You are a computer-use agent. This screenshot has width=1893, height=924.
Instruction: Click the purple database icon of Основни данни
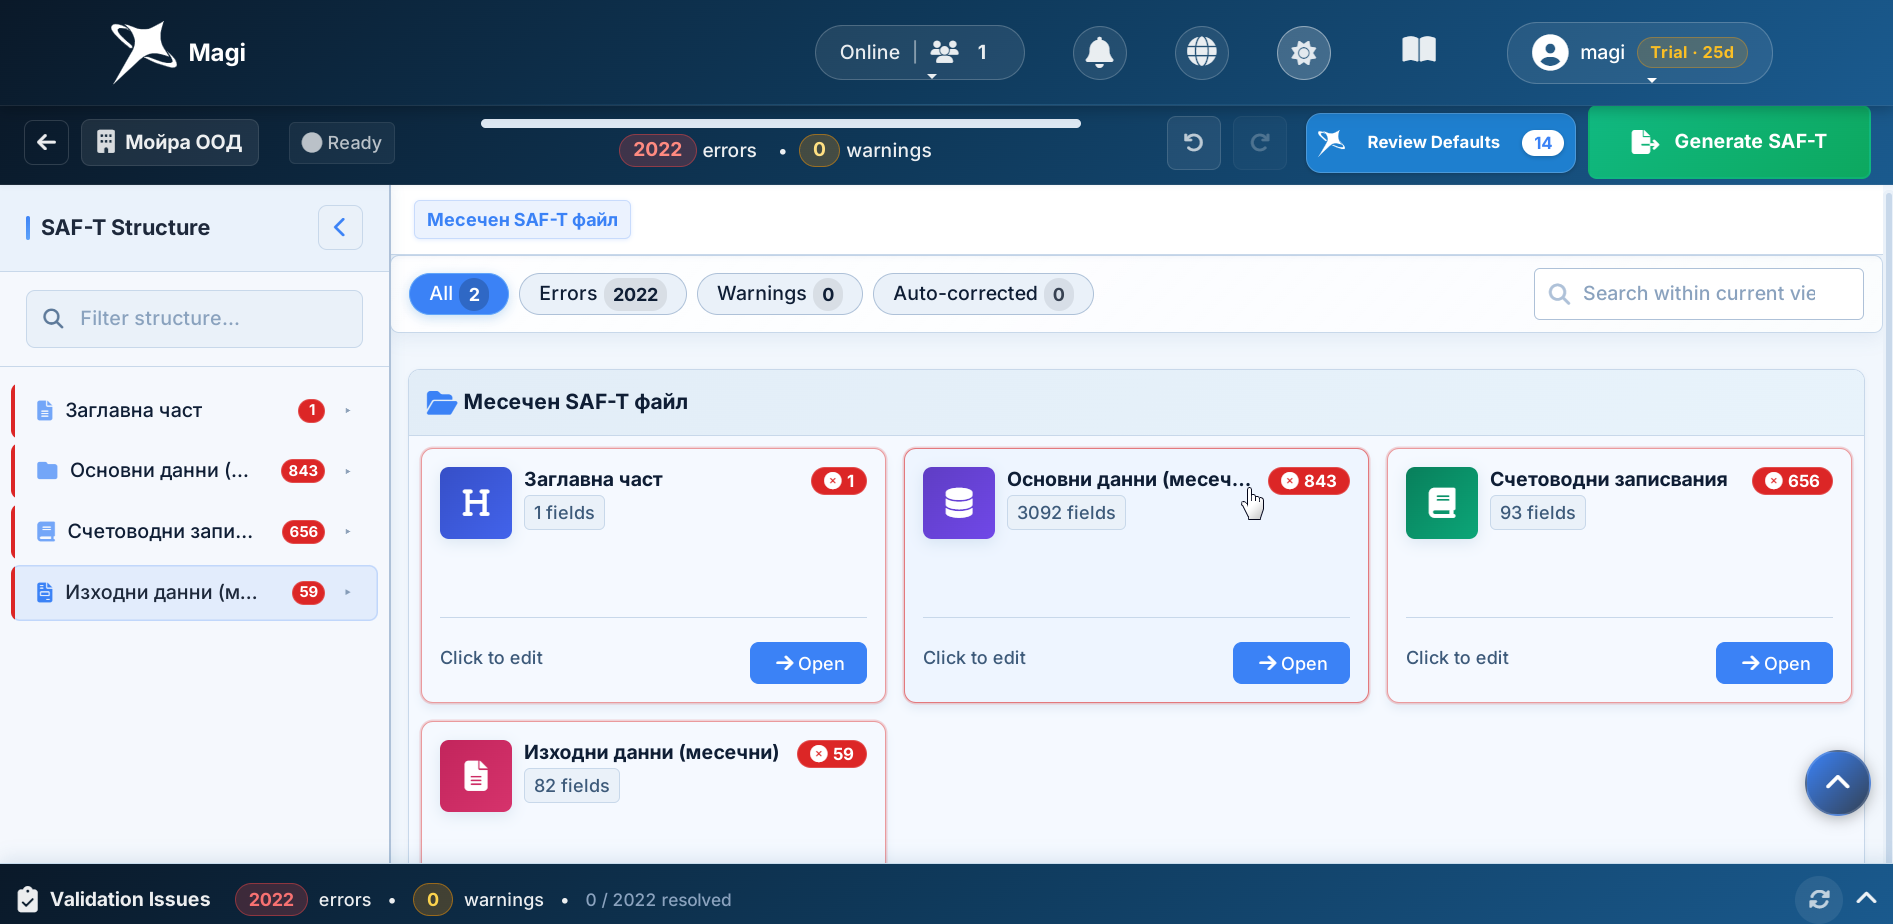pos(959,503)
